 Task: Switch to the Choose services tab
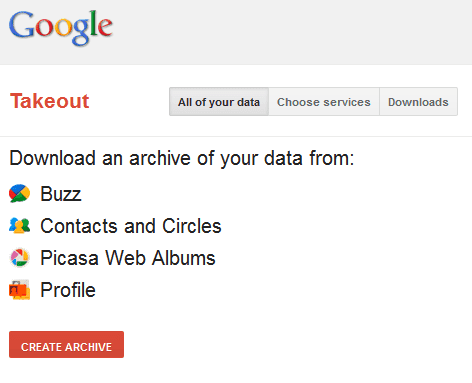click(324, 102)
